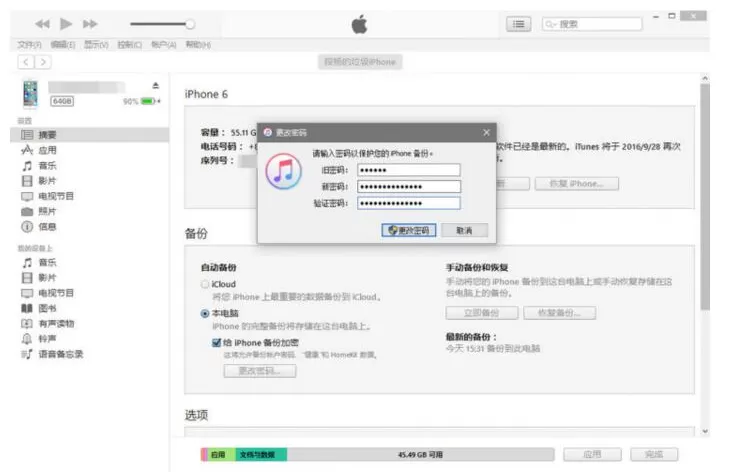The image size is (734, 476).
Task: Adjust the volume slider knob
Action: [x=190, y=24]
